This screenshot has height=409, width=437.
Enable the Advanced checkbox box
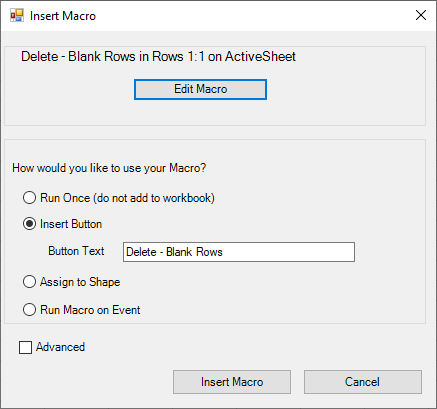tap(25, 347)
